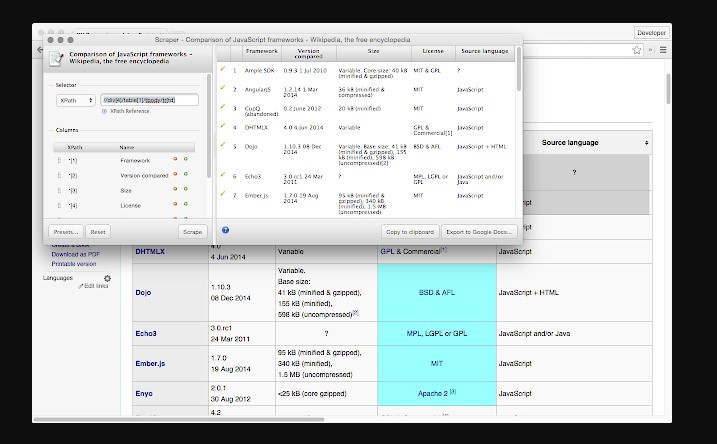Run the Scrape button
This screenshot has height=444, width=717.
(x=193, y=232)
